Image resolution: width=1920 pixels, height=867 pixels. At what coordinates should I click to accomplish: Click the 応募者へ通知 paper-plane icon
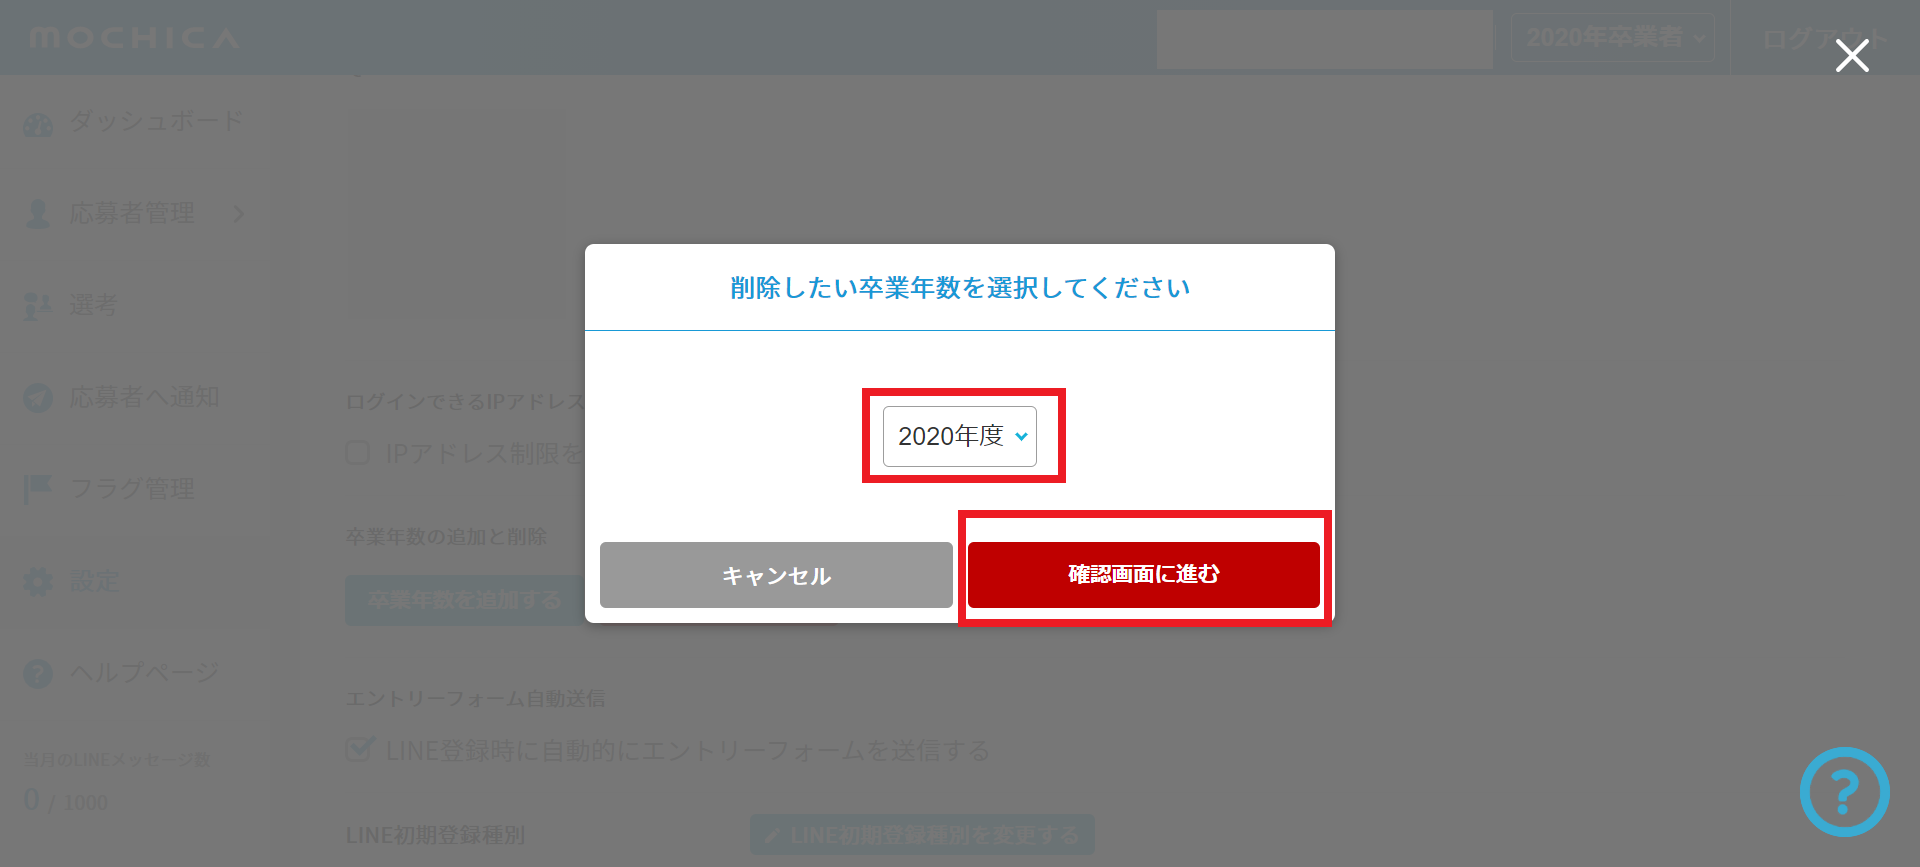pos(38,398)
